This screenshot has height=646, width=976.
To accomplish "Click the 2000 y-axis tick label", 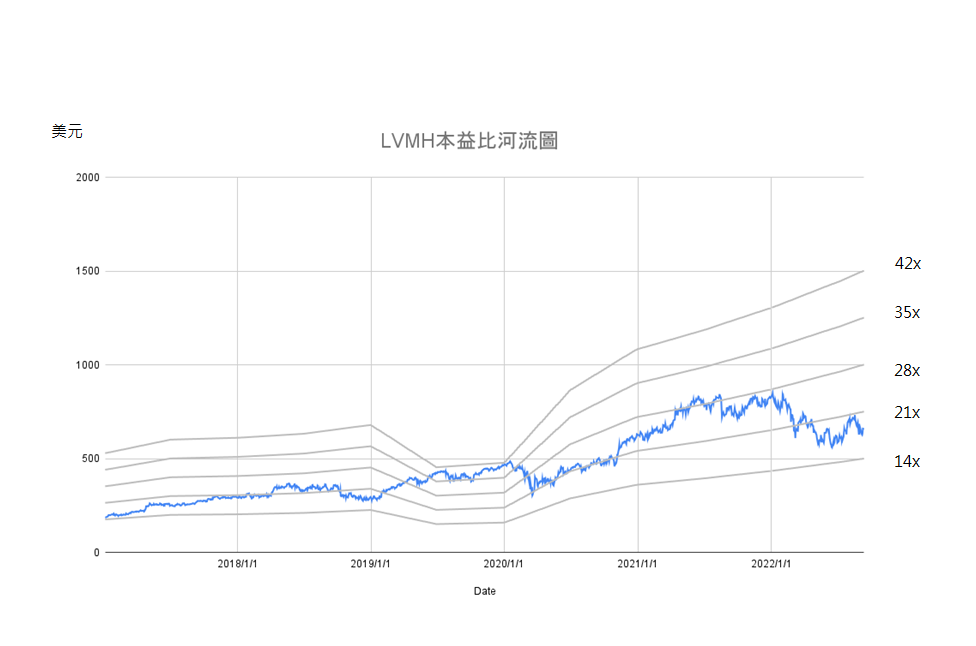I will tap(87, 178).
